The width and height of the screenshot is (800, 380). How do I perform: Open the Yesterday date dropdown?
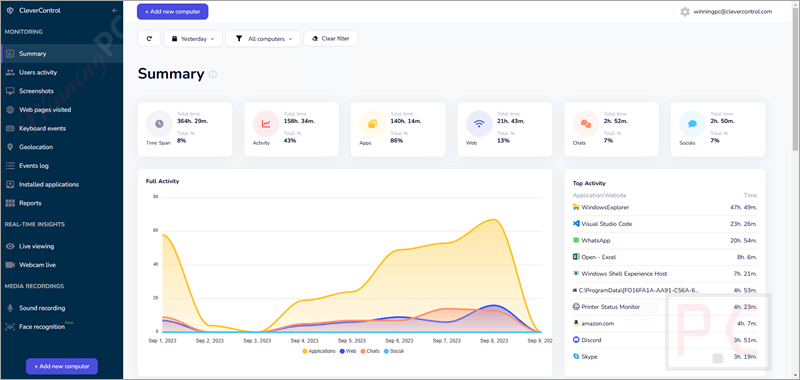193,39
